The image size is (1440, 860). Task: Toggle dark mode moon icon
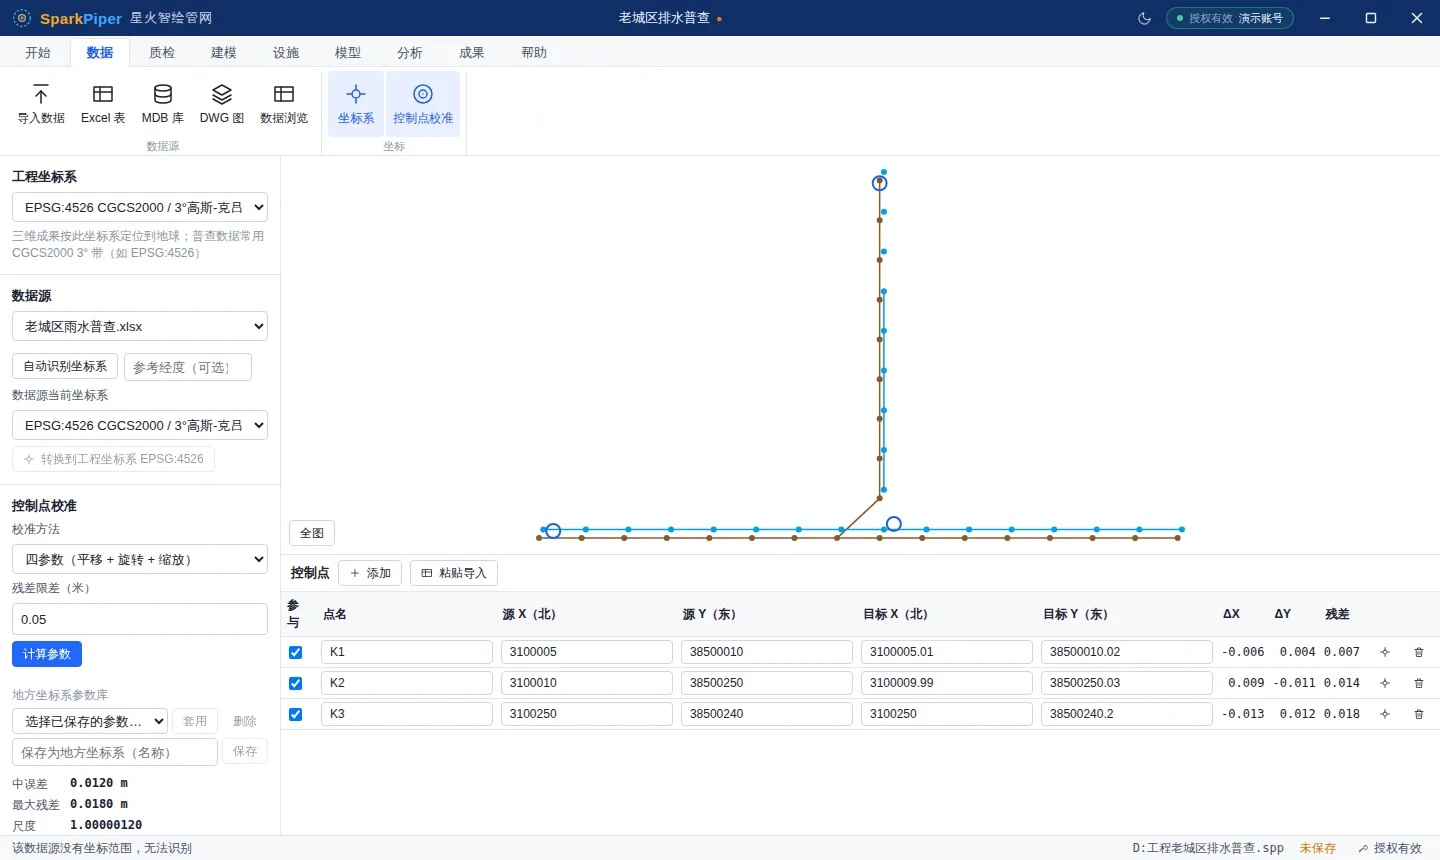click(1145, 18)
